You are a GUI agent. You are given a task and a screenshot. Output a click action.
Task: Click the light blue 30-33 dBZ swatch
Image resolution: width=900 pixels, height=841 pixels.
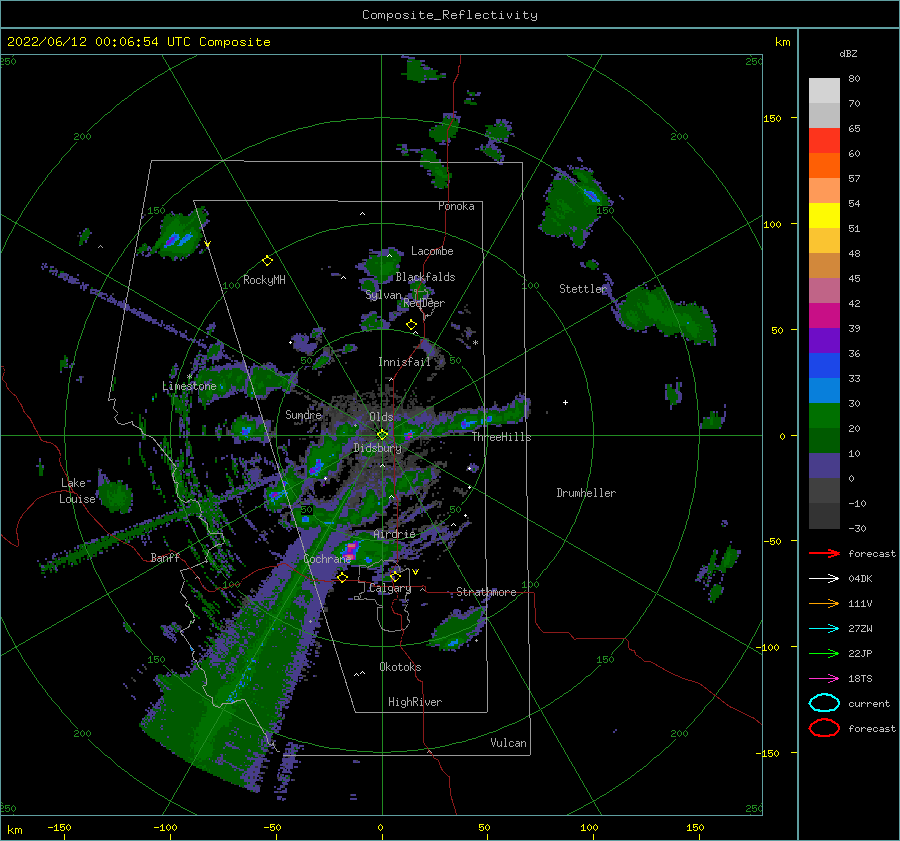click(824, 390)
